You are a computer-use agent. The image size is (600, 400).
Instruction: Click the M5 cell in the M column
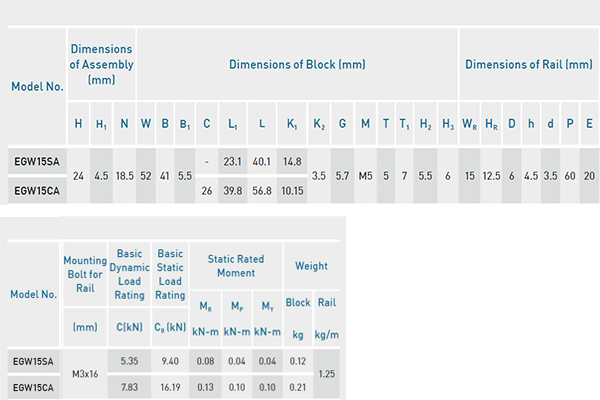tap(365, 176)
